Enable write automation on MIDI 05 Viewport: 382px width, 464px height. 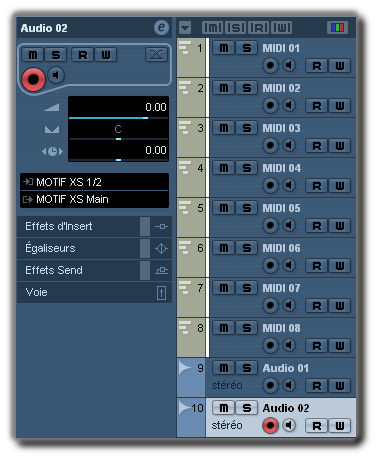[x=340, y=226]
